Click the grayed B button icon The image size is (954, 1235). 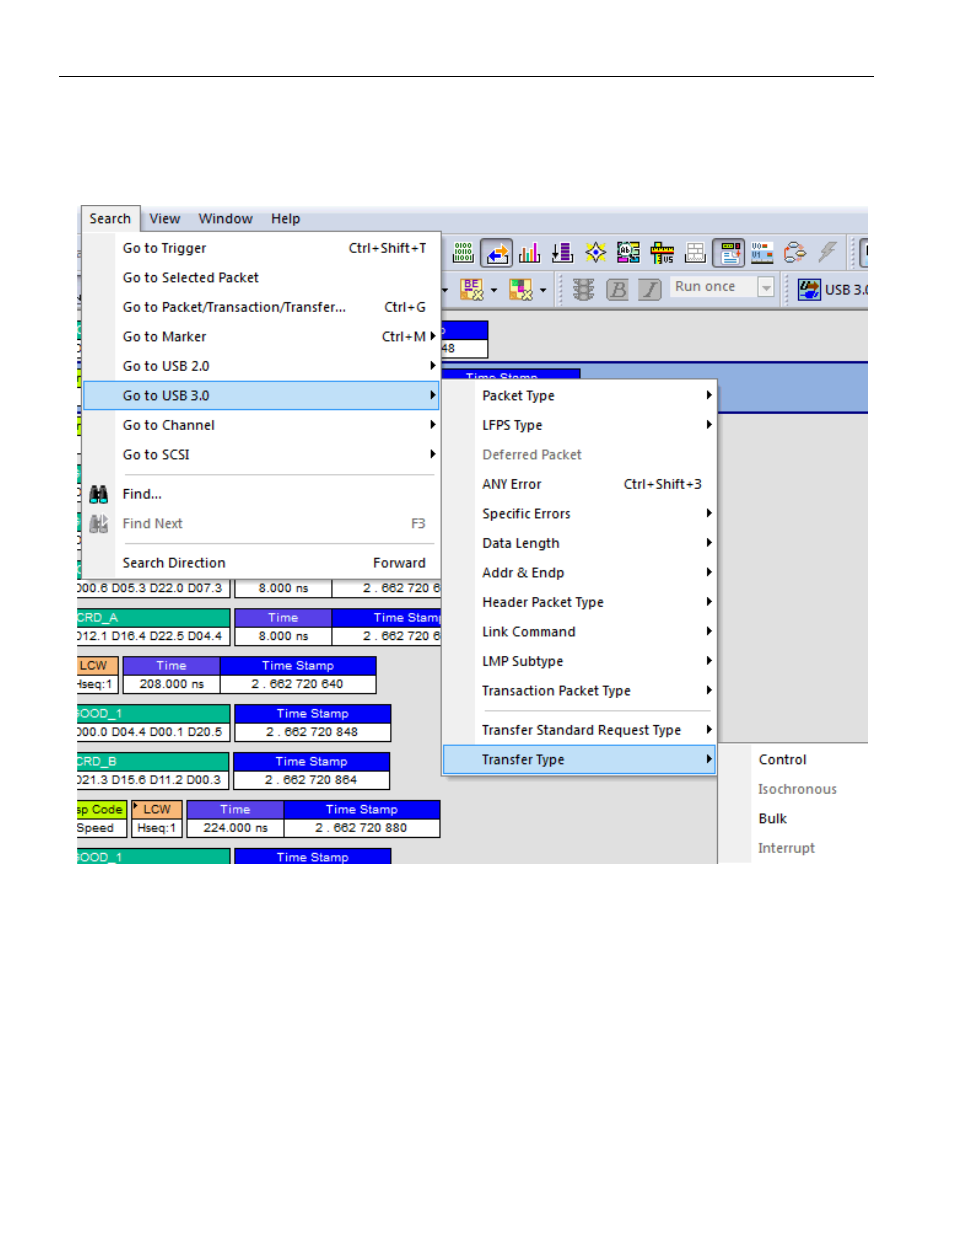tap(617, 289)
